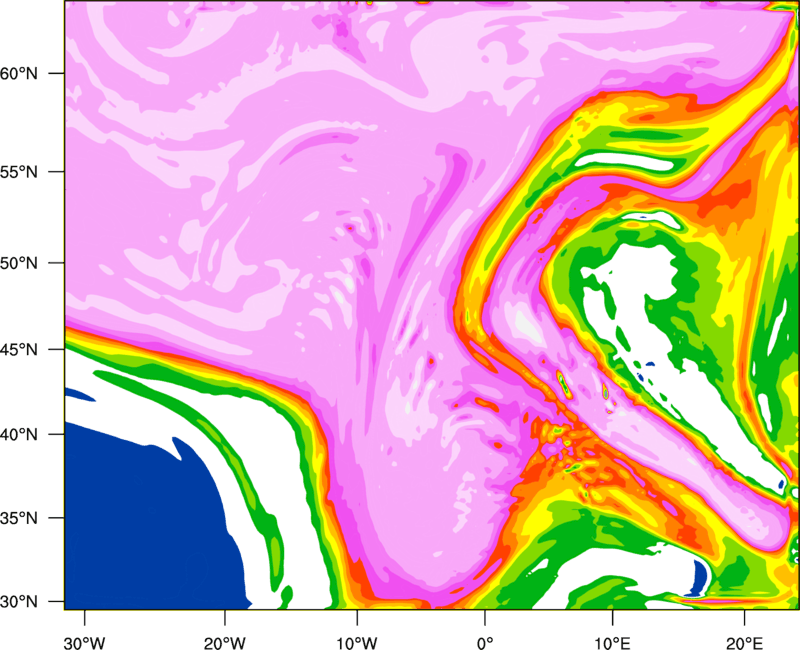Click the 10°W longitude label

(x=356, y=643)
